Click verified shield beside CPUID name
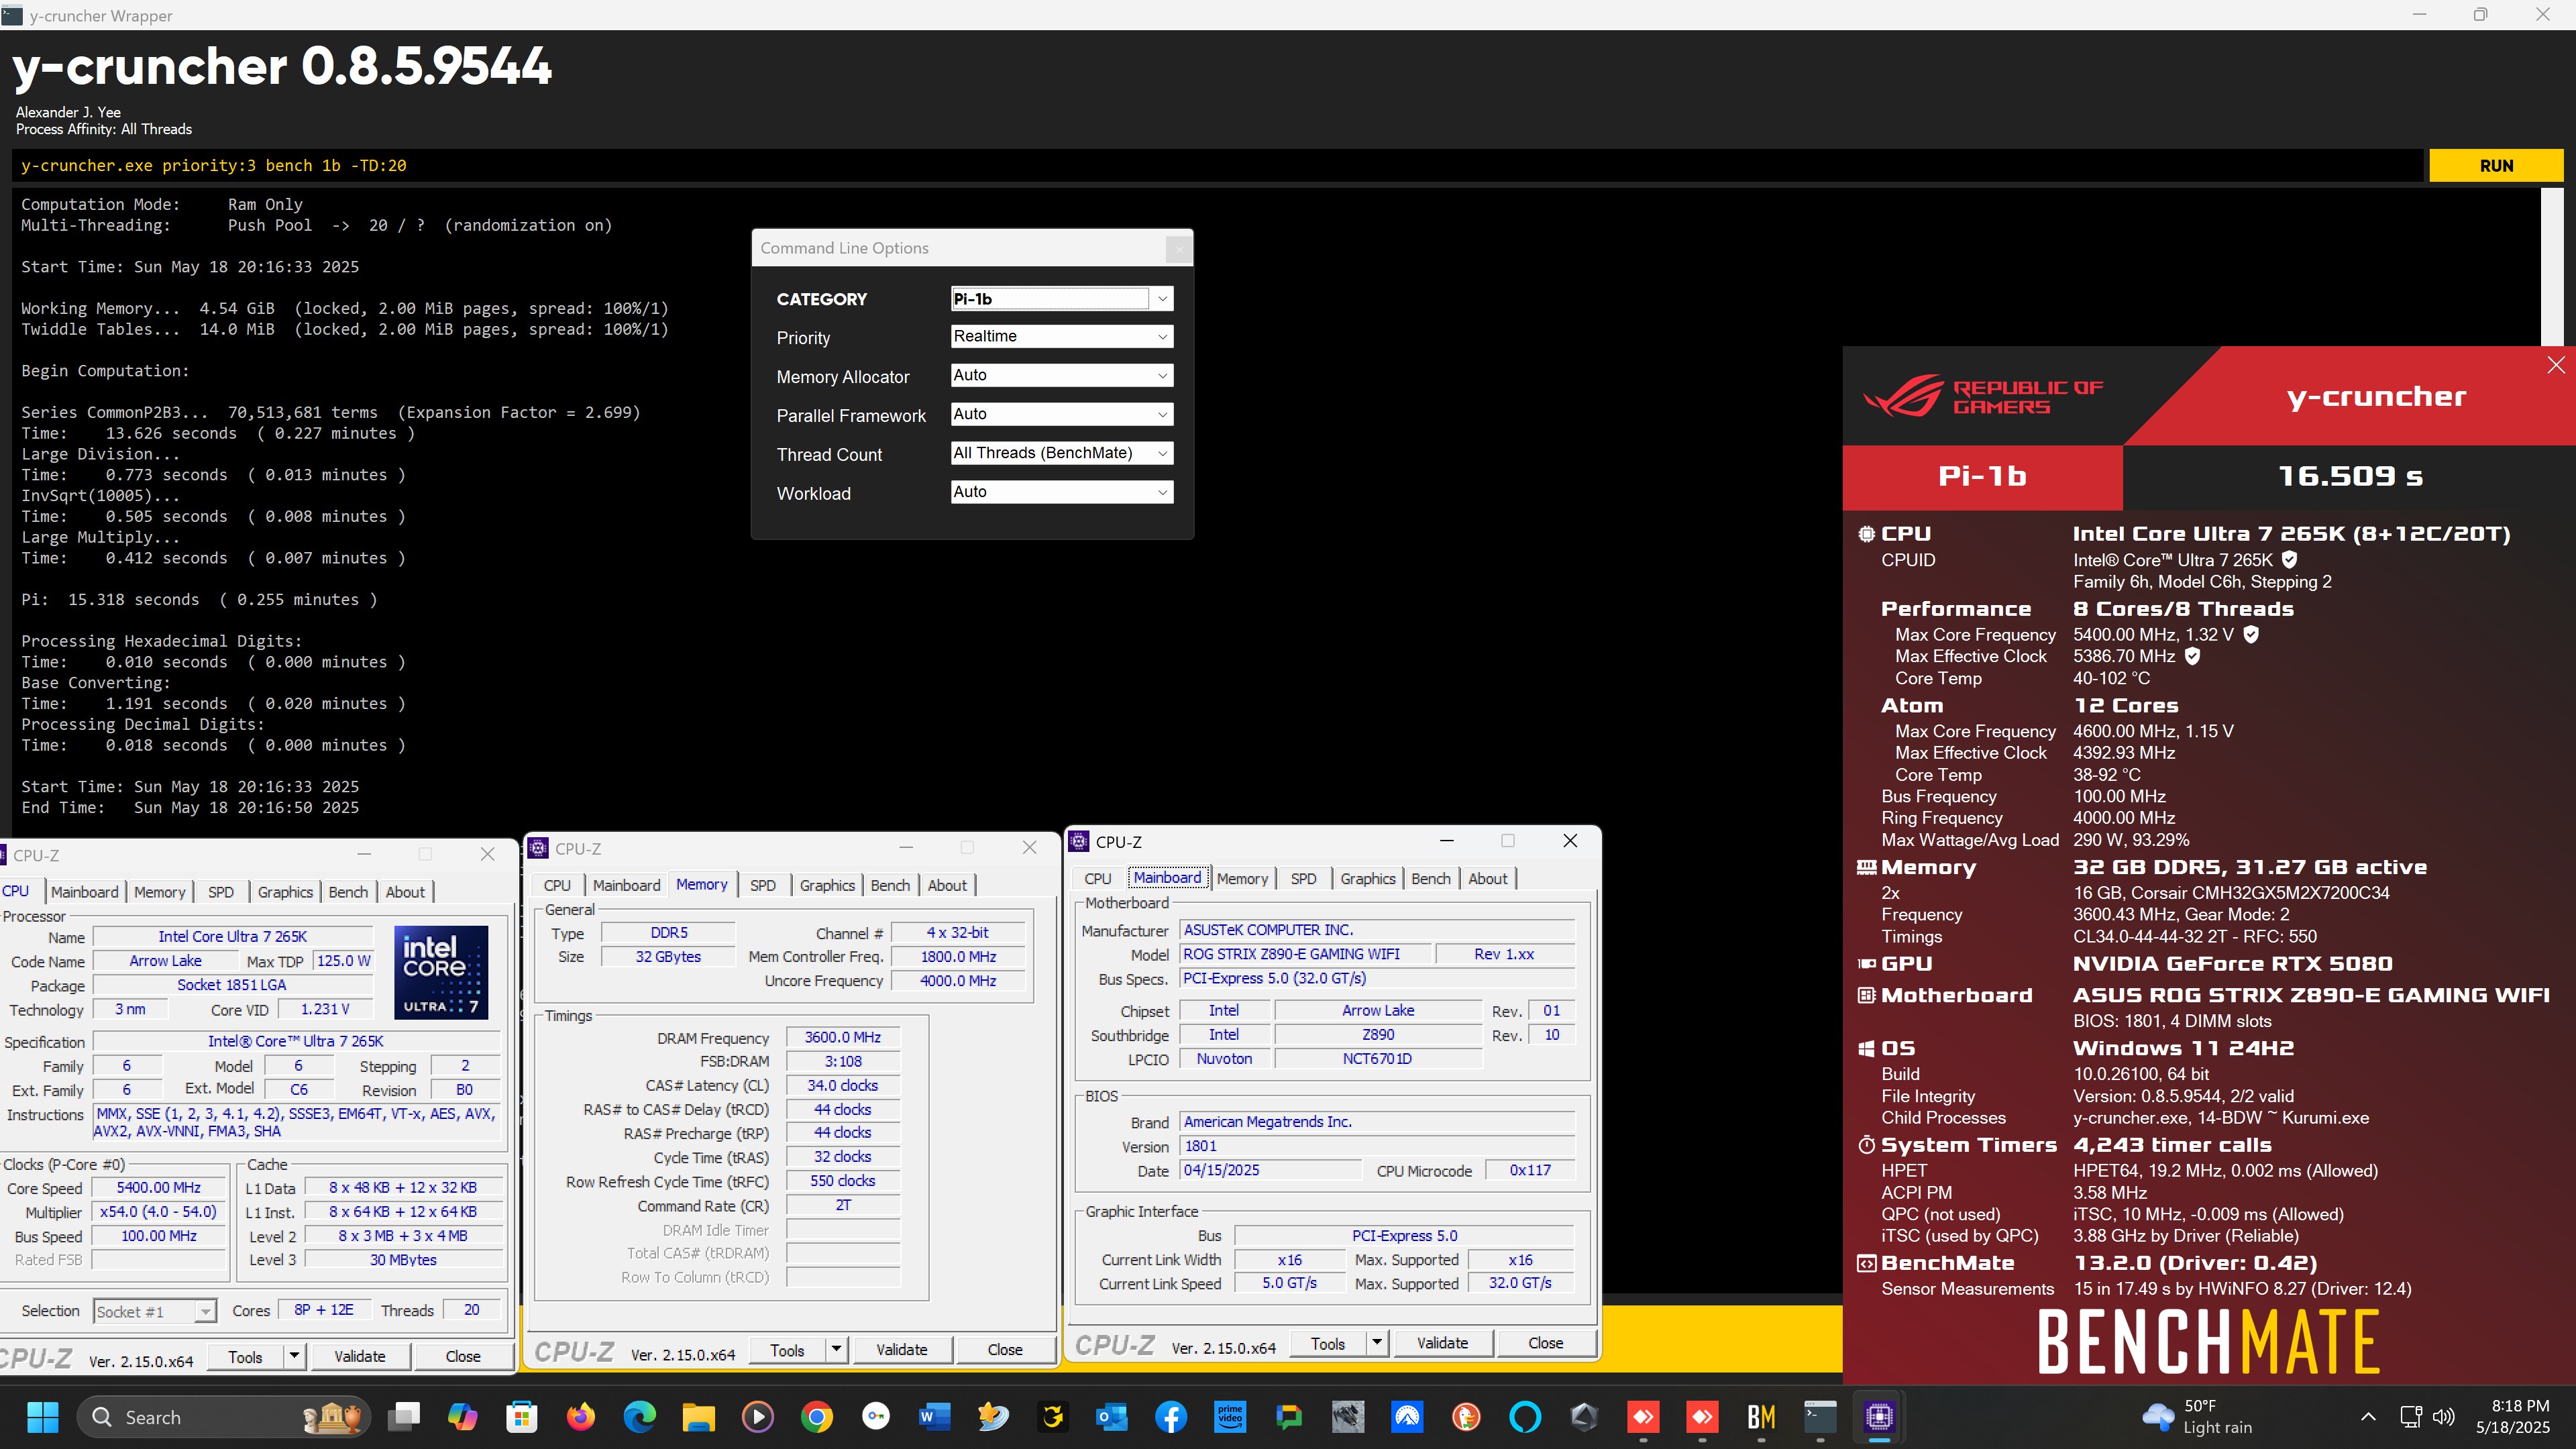2576x1449 pixels. click(2289, 560)
